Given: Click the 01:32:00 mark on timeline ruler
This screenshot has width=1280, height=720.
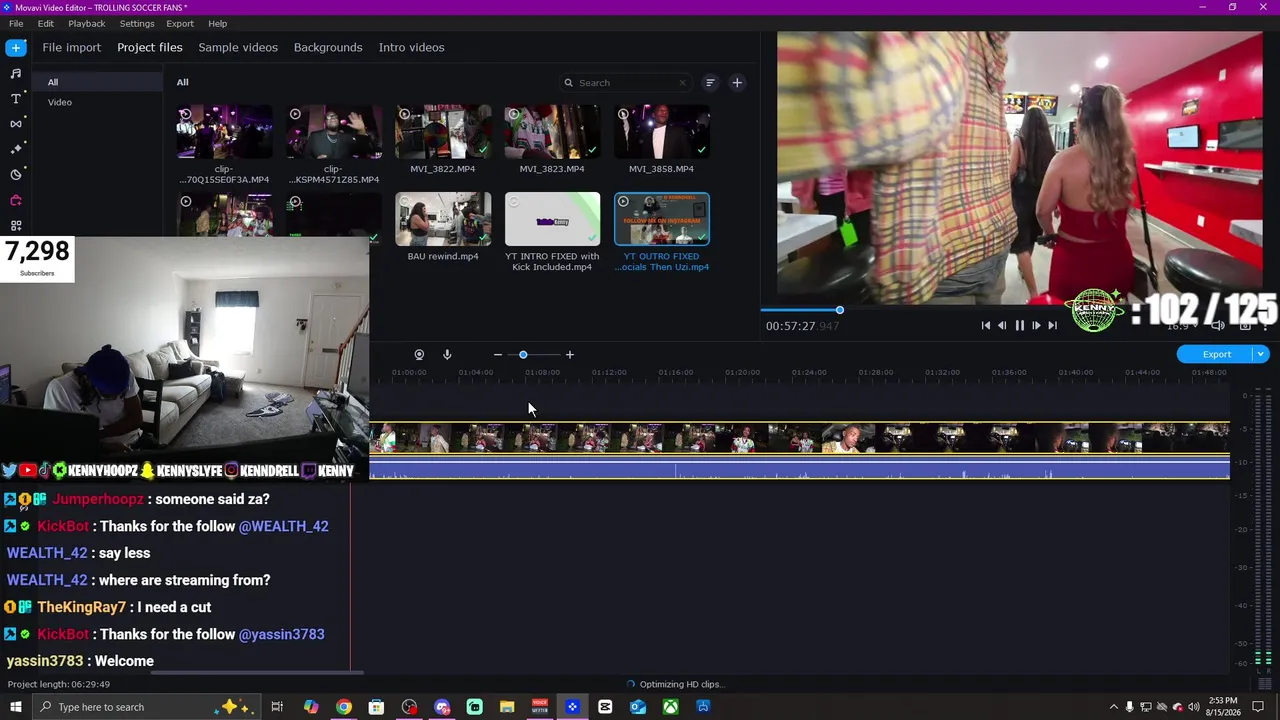Looking at the screenshot, I should click(x=942, y=372).
